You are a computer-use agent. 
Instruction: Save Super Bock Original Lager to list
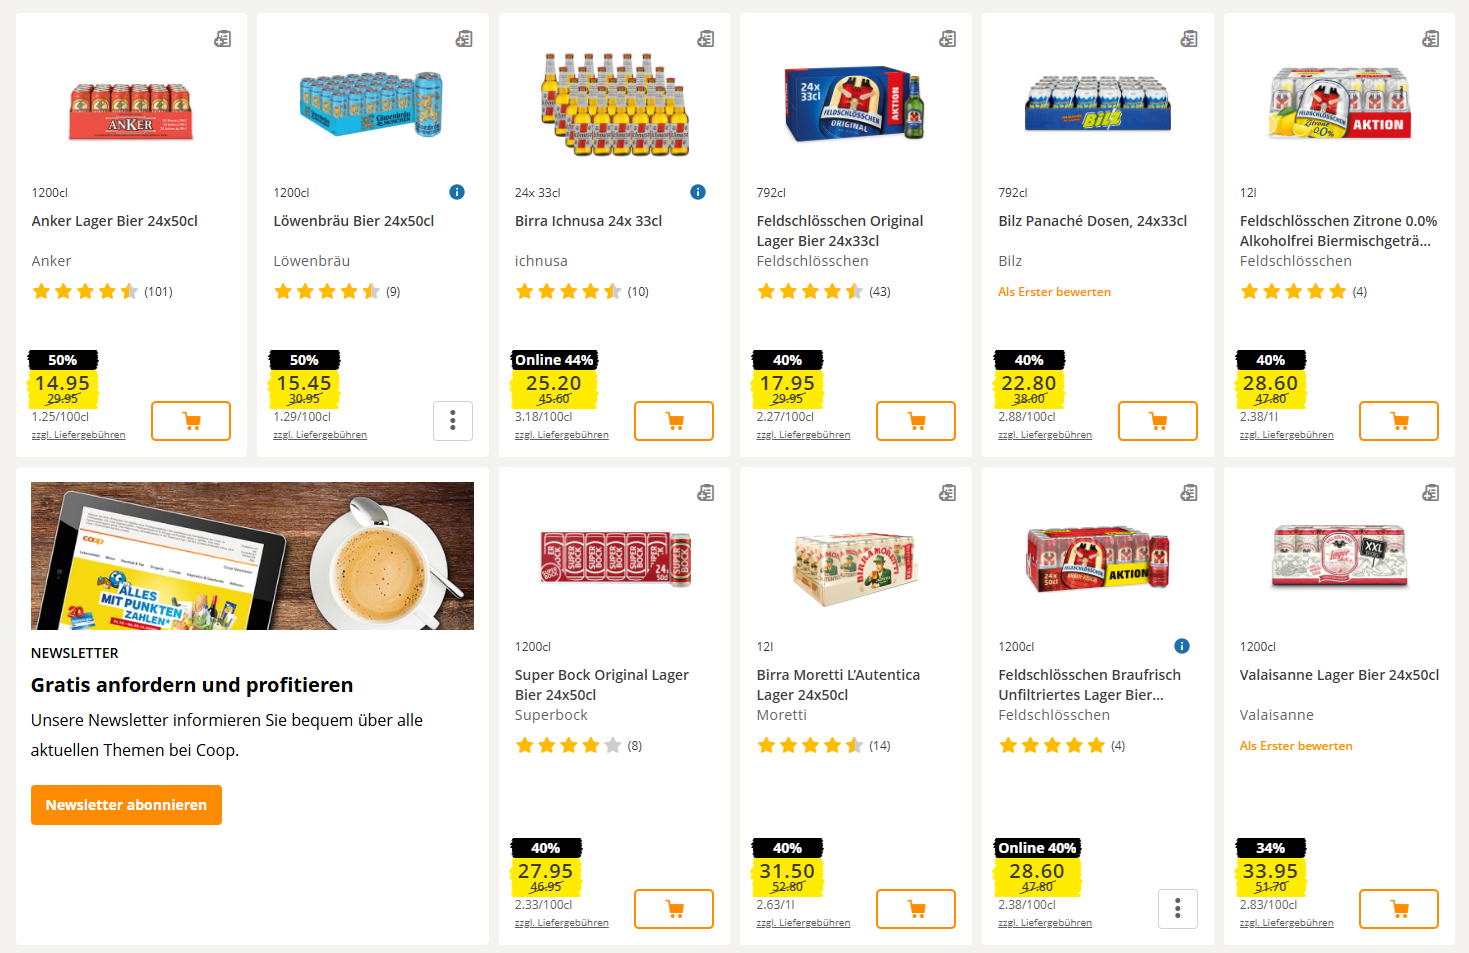click(706, 493)
